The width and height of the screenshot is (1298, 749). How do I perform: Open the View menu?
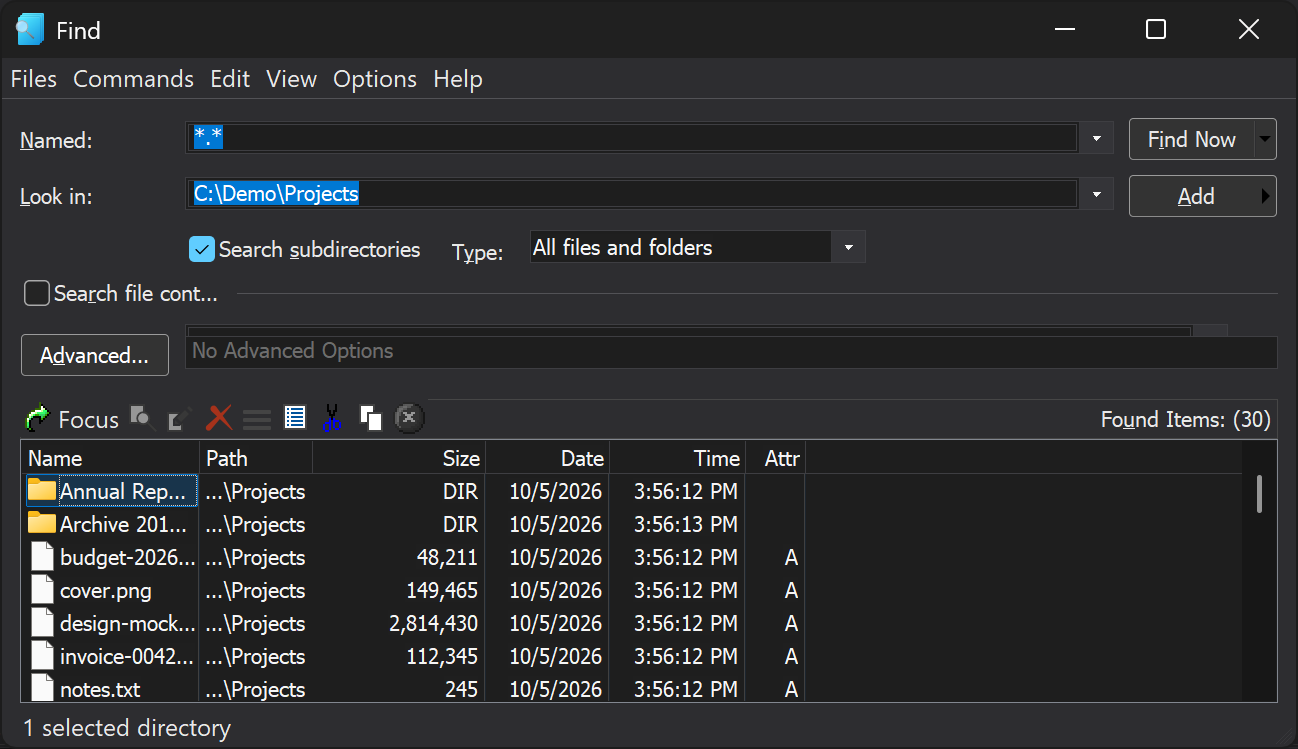(292, 79)
